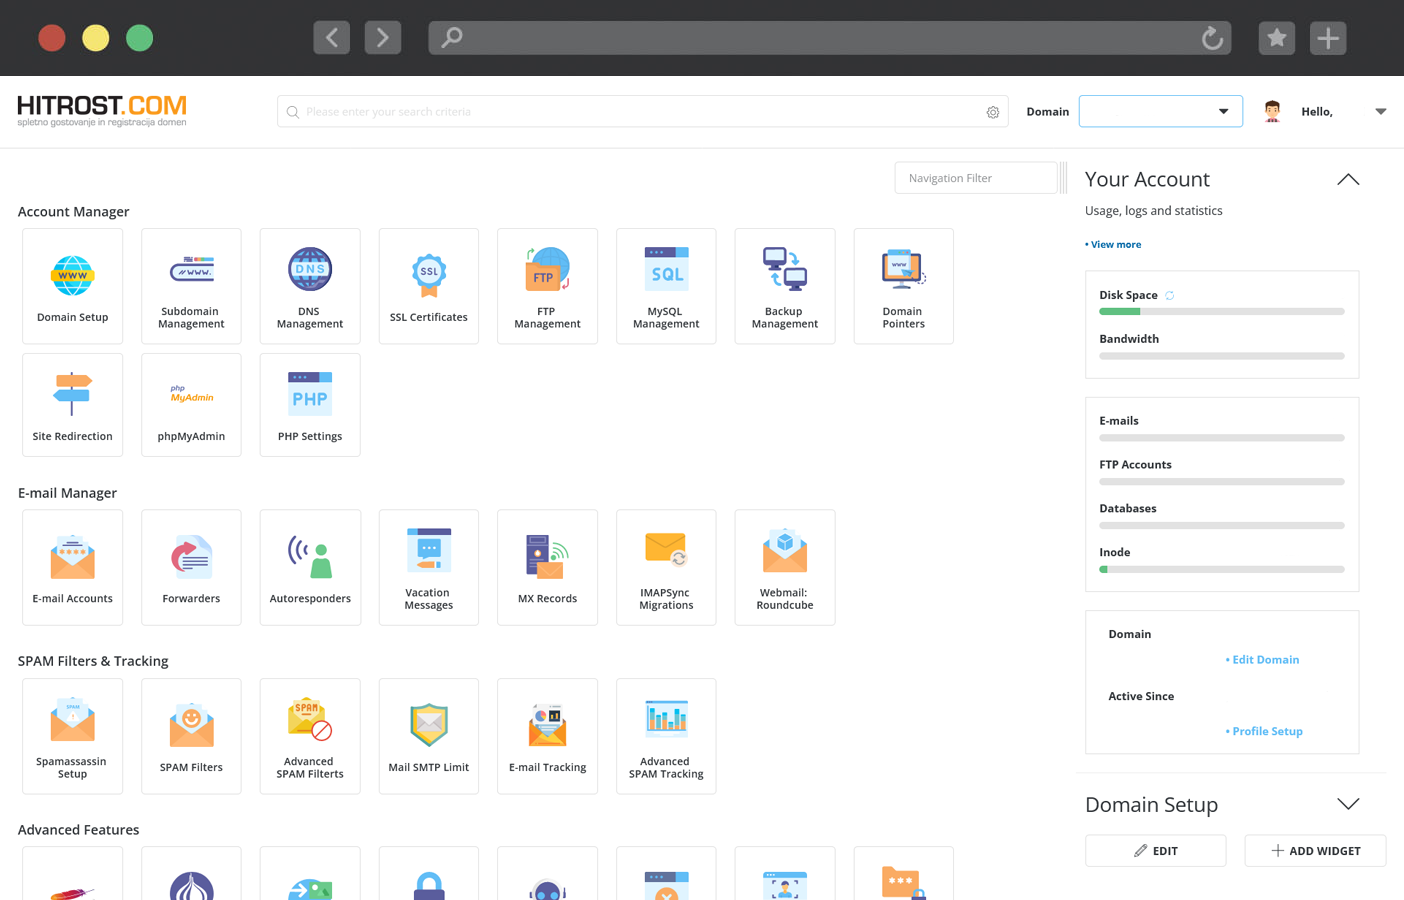Expand the Domain Setup panel

(x=1348, y=804)
